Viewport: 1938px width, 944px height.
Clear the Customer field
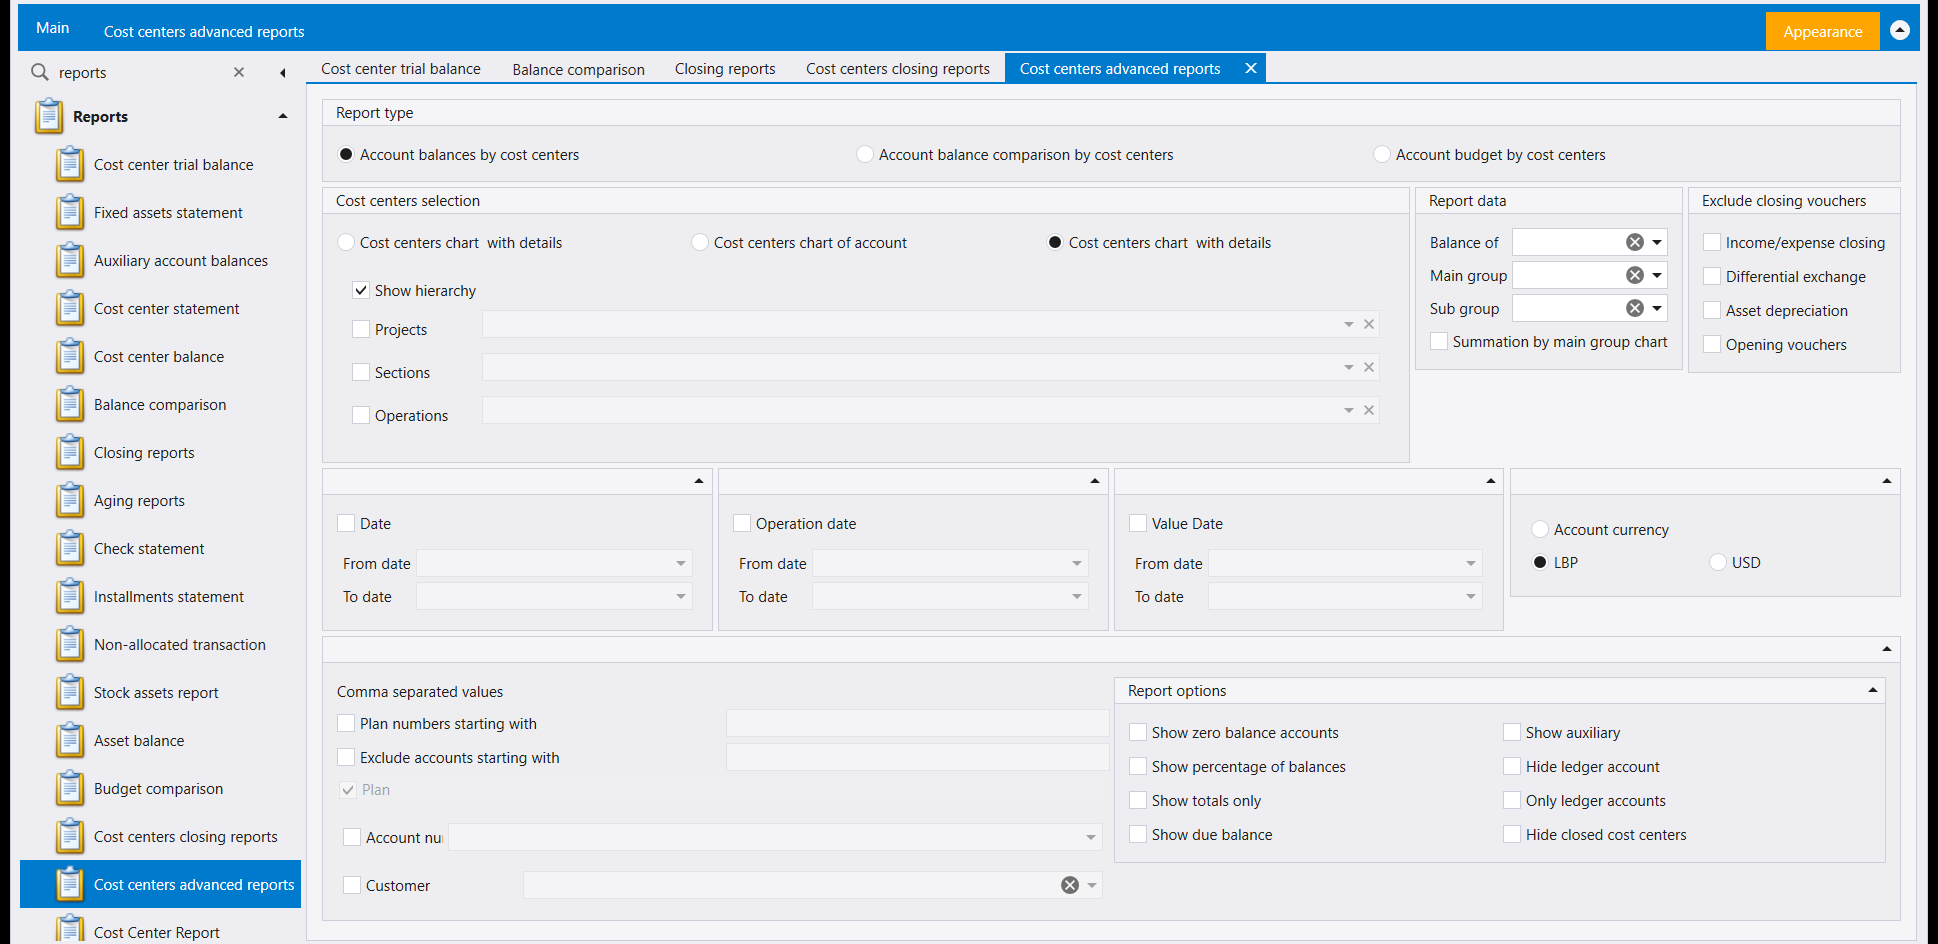[1070, 885]
